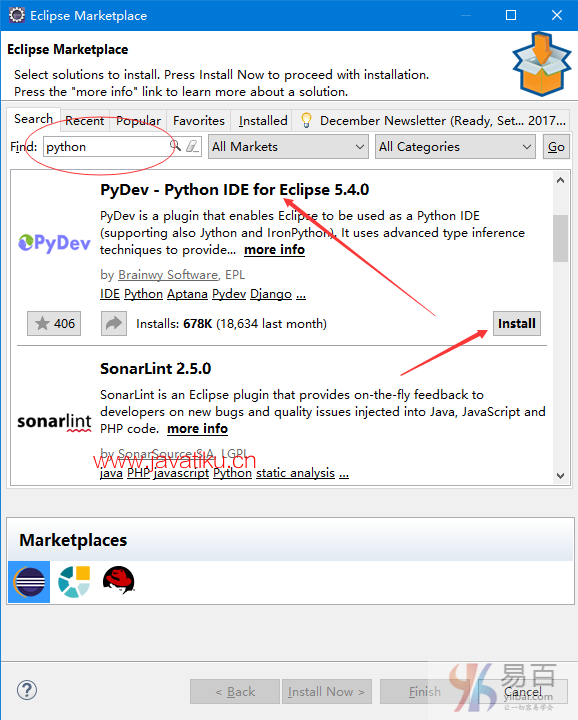
Task: Click the sonarlint logo image
Action: (x=54, y=422)
